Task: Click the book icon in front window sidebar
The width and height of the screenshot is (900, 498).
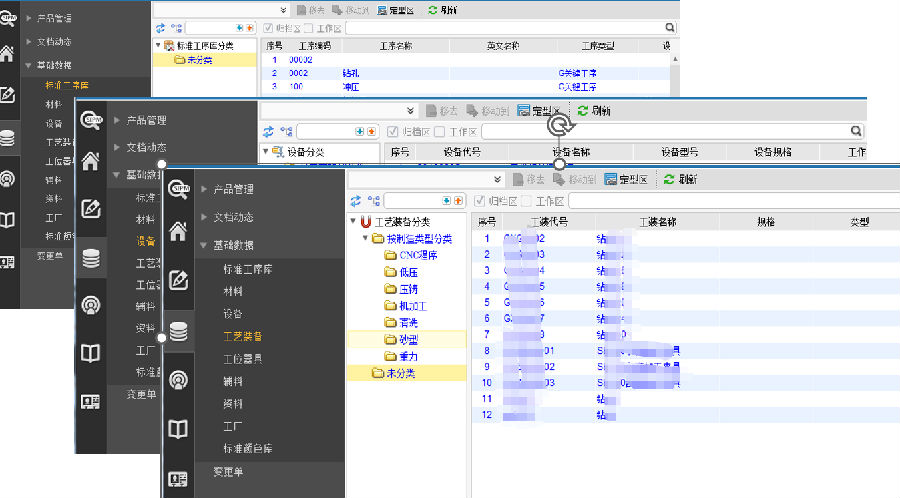Action: point(179,429)
